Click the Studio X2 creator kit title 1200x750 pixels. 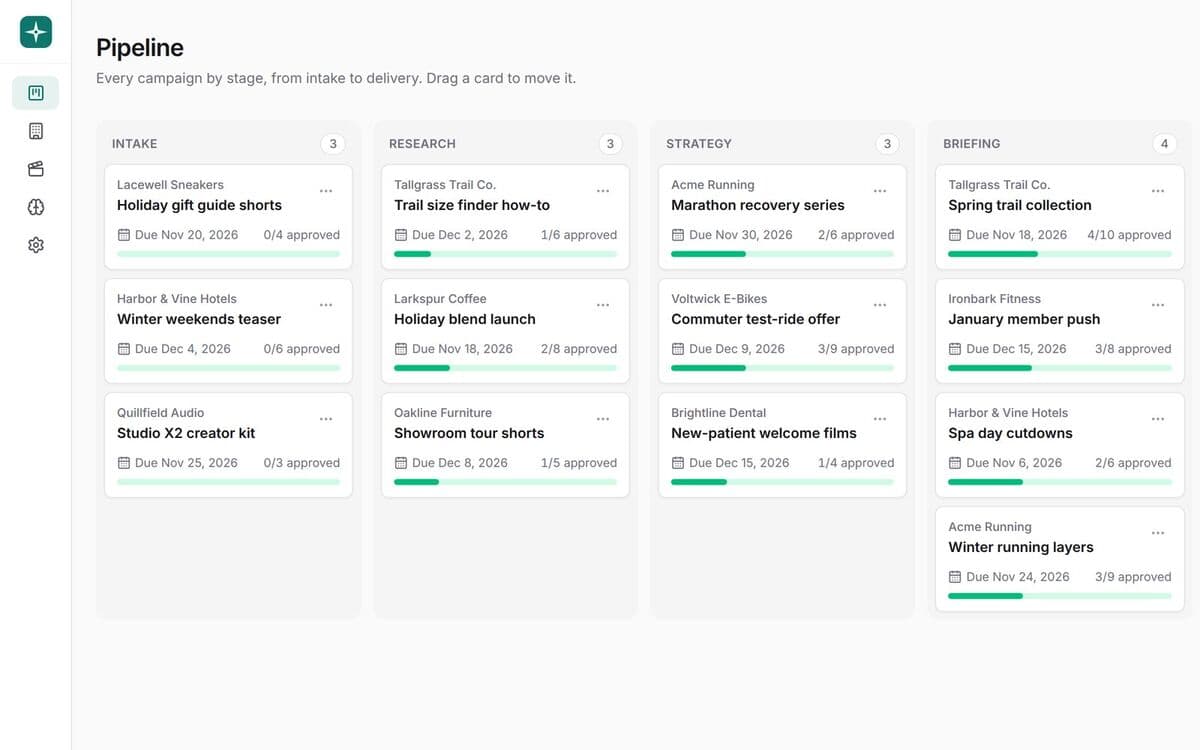point(186,433)
